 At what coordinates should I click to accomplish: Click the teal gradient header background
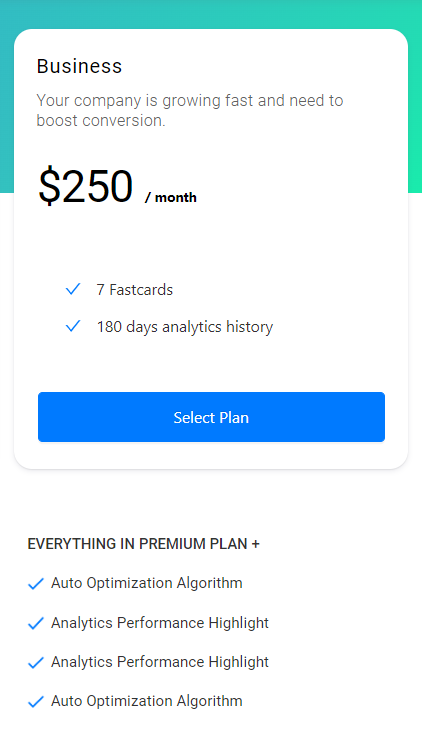[x=211, y=13]
